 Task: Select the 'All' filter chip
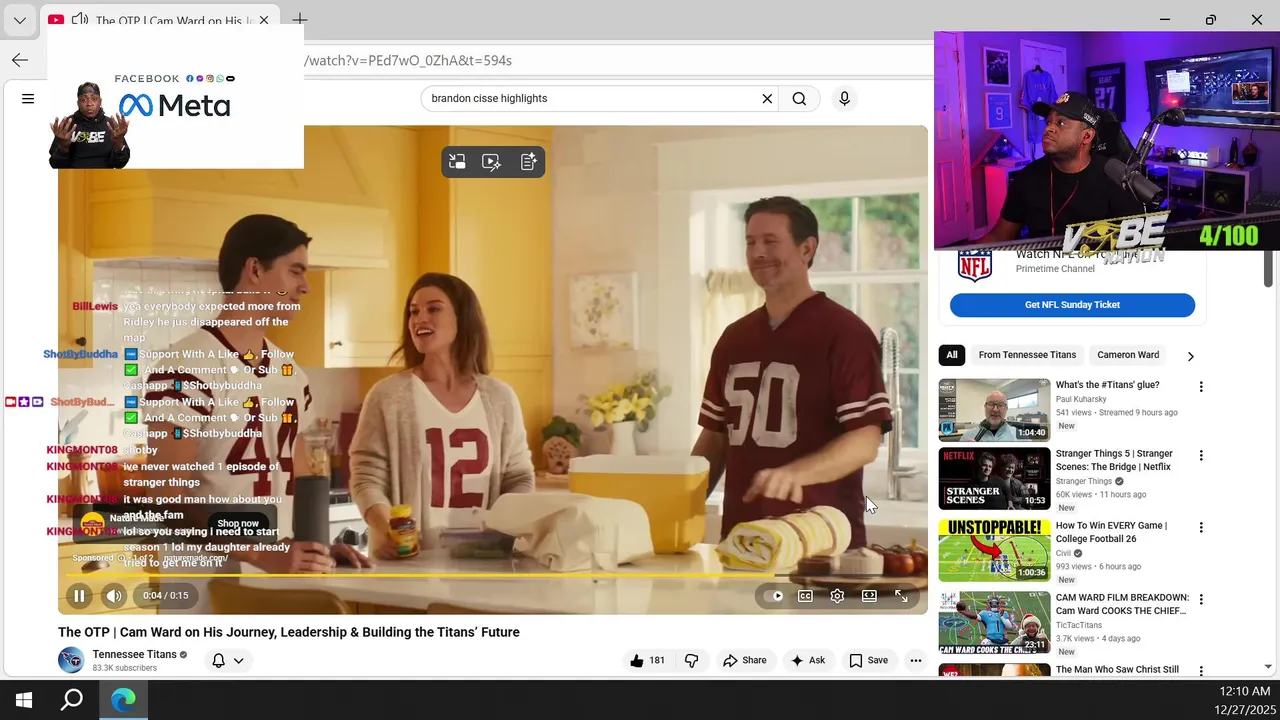952,355
